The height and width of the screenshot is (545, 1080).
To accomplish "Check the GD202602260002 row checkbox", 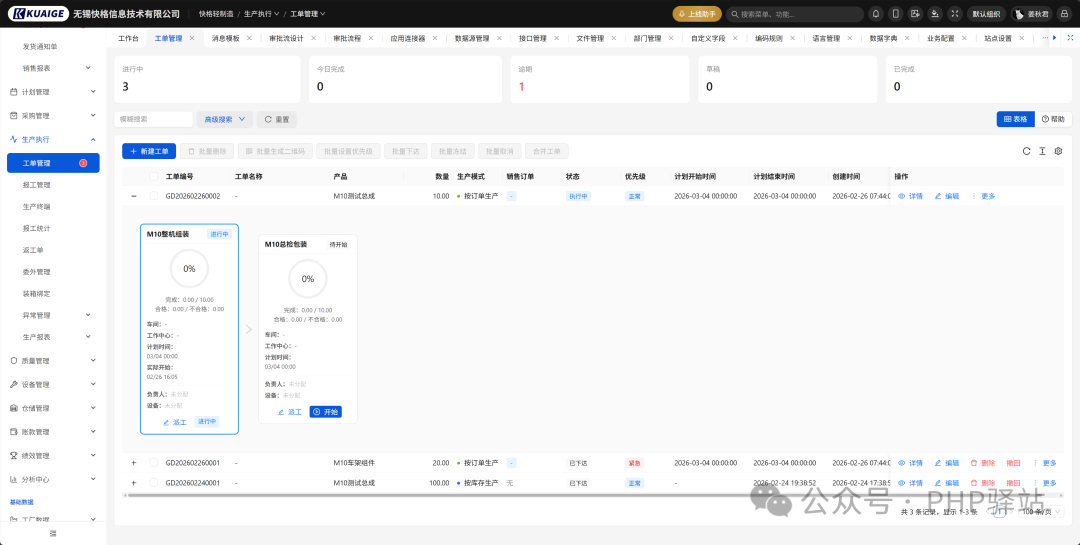I will [154, 196].
